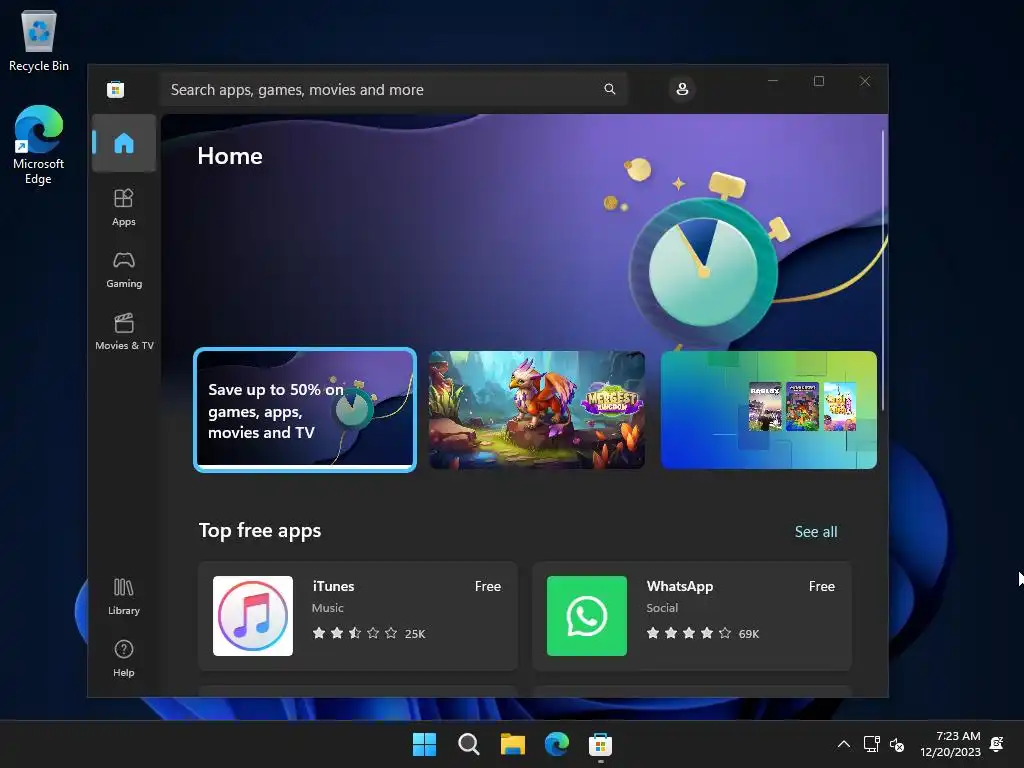Open Help in the Store sidebar
The width and height of the screenshot is (1024, 768).
point(123,658)
